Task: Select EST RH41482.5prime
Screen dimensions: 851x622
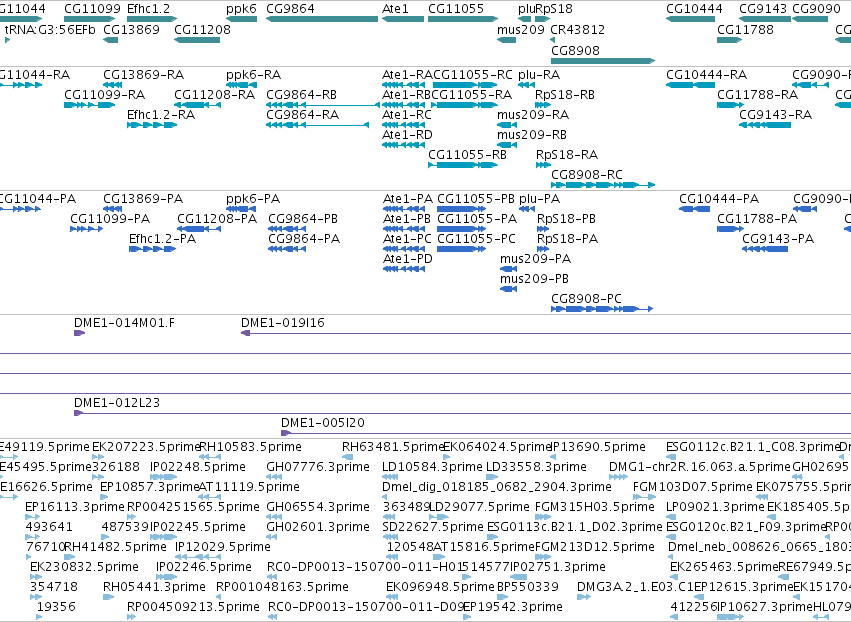Action: 69,557
